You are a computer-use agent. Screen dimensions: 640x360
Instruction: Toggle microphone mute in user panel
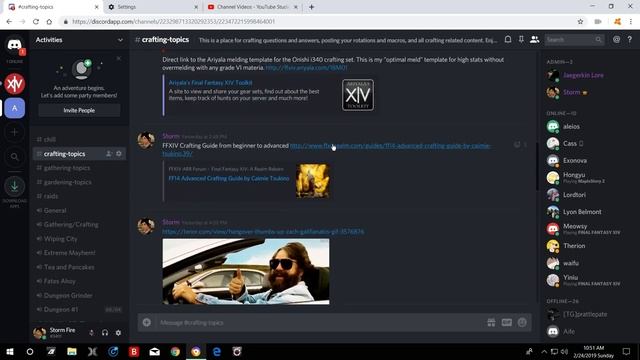tap(91, 333)
